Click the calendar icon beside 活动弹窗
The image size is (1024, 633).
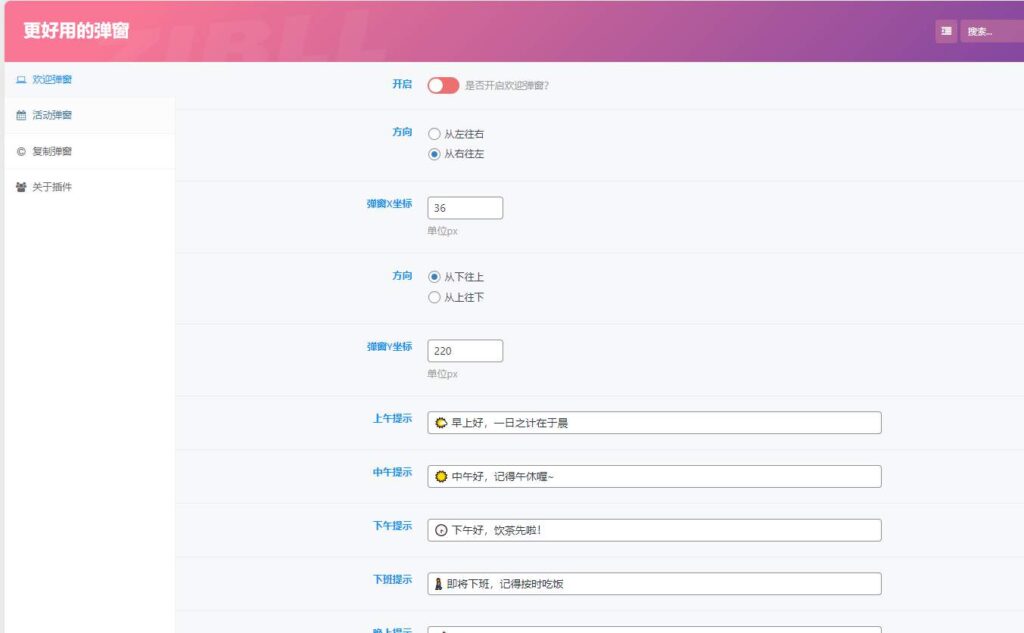[21, 115]
